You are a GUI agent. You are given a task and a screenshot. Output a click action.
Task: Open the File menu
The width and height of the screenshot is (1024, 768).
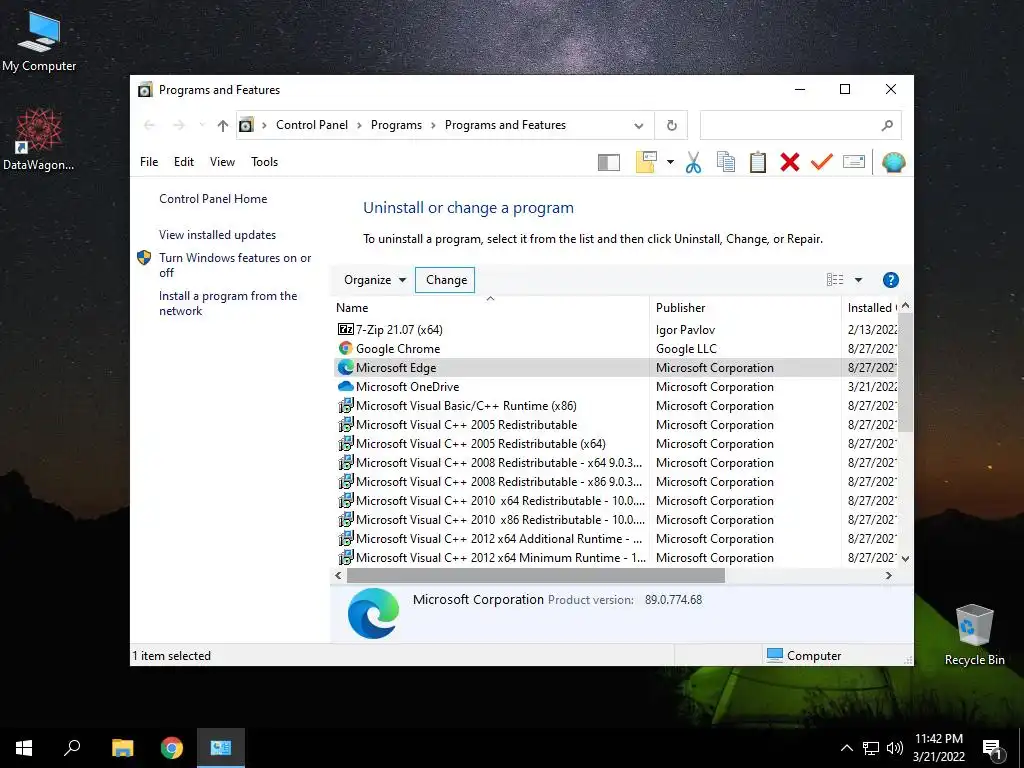click(149, 162)
